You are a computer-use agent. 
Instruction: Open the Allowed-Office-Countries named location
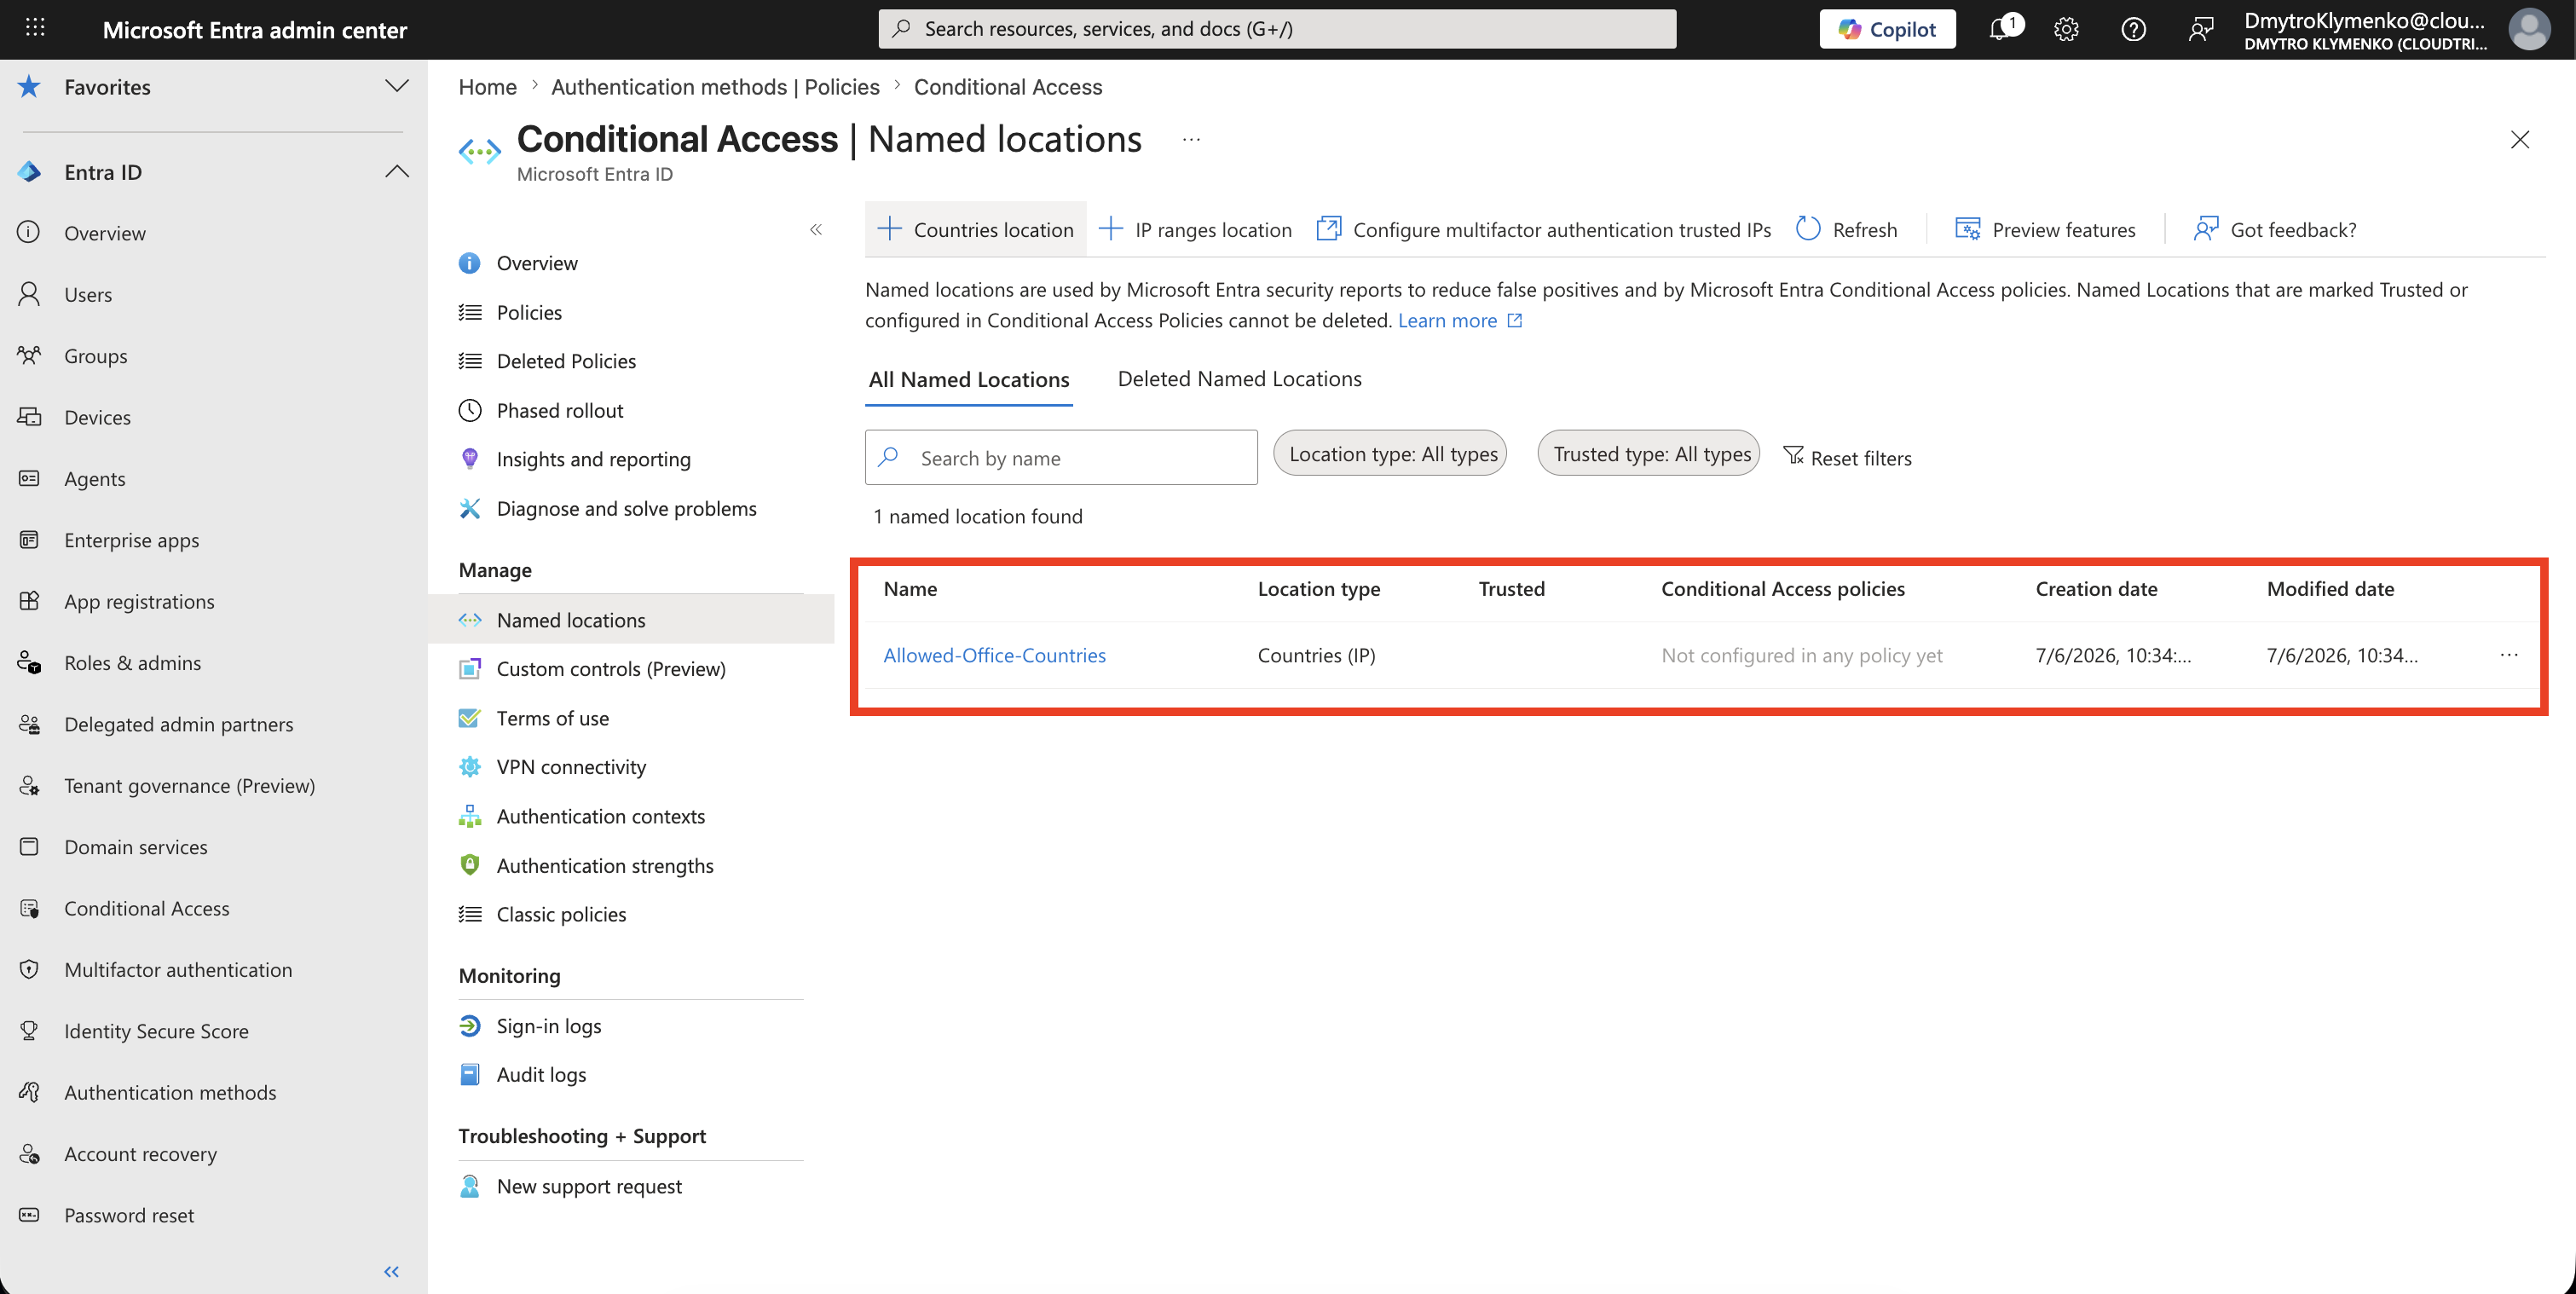tap(994, 655)
